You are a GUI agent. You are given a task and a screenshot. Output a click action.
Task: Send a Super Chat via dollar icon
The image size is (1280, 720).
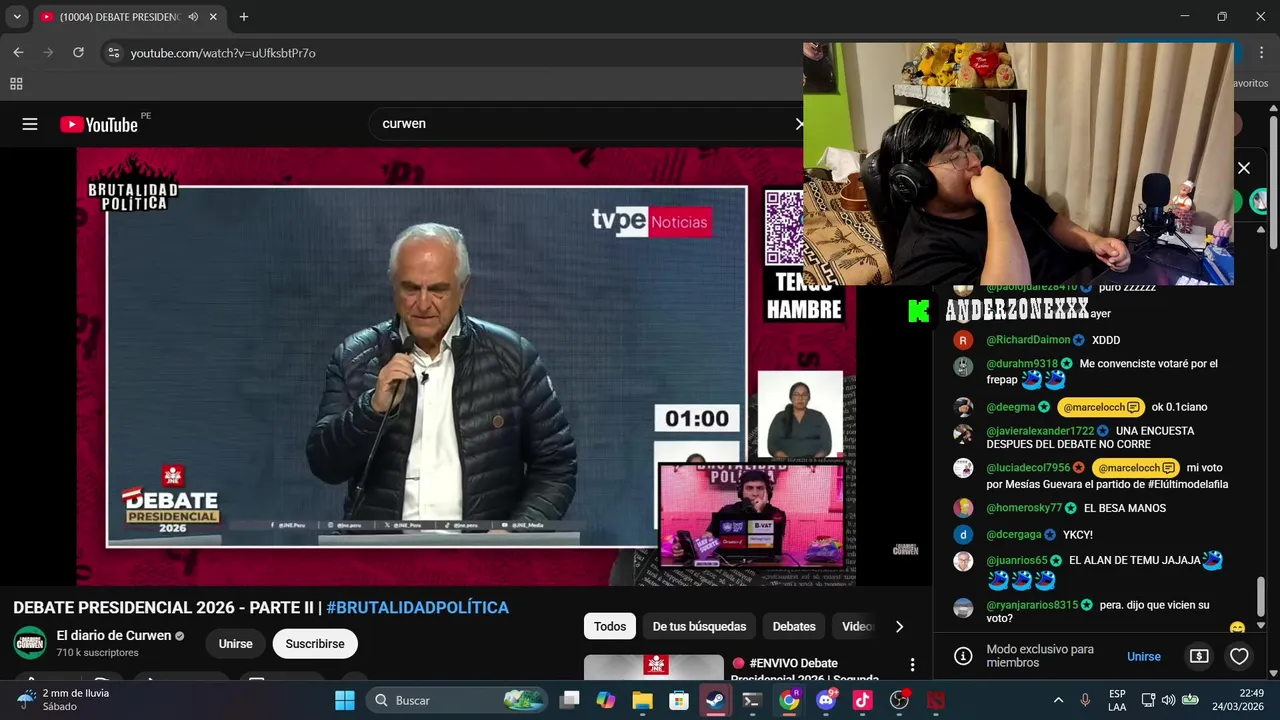[1199, 656]
